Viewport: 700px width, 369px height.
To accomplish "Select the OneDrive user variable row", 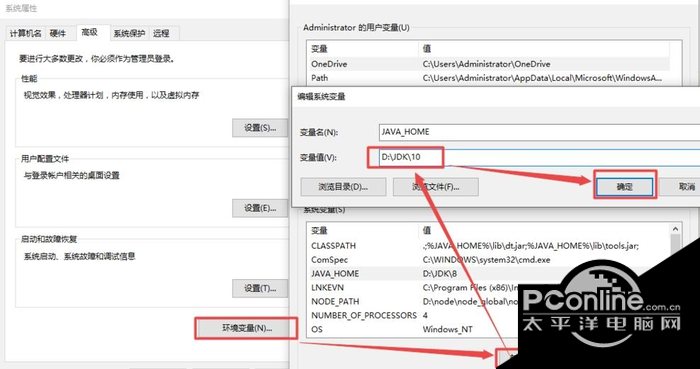I will [490, 64].
